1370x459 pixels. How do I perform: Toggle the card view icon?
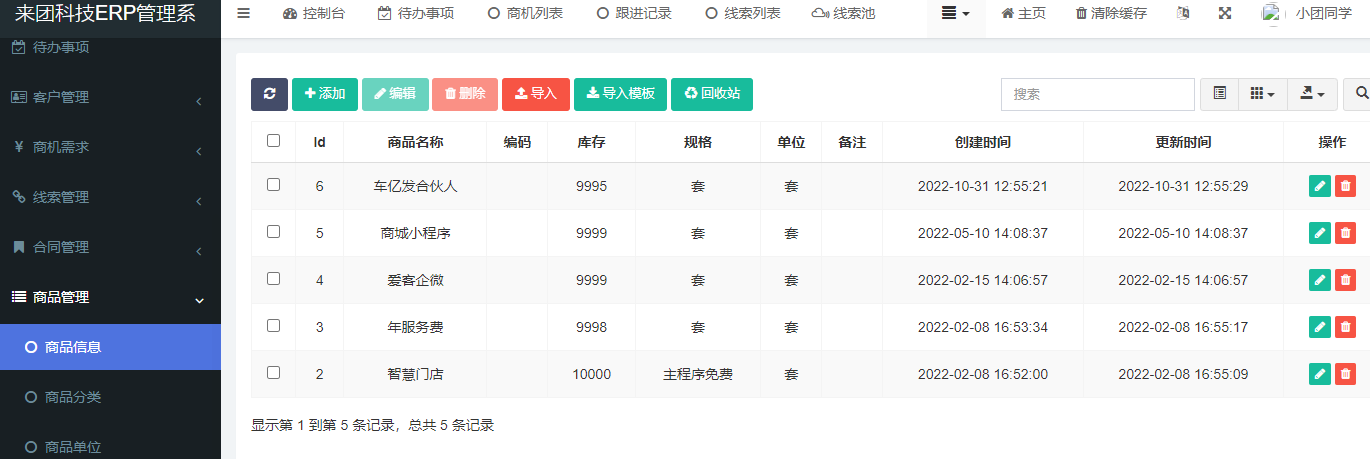click(x=1219, y=94)
